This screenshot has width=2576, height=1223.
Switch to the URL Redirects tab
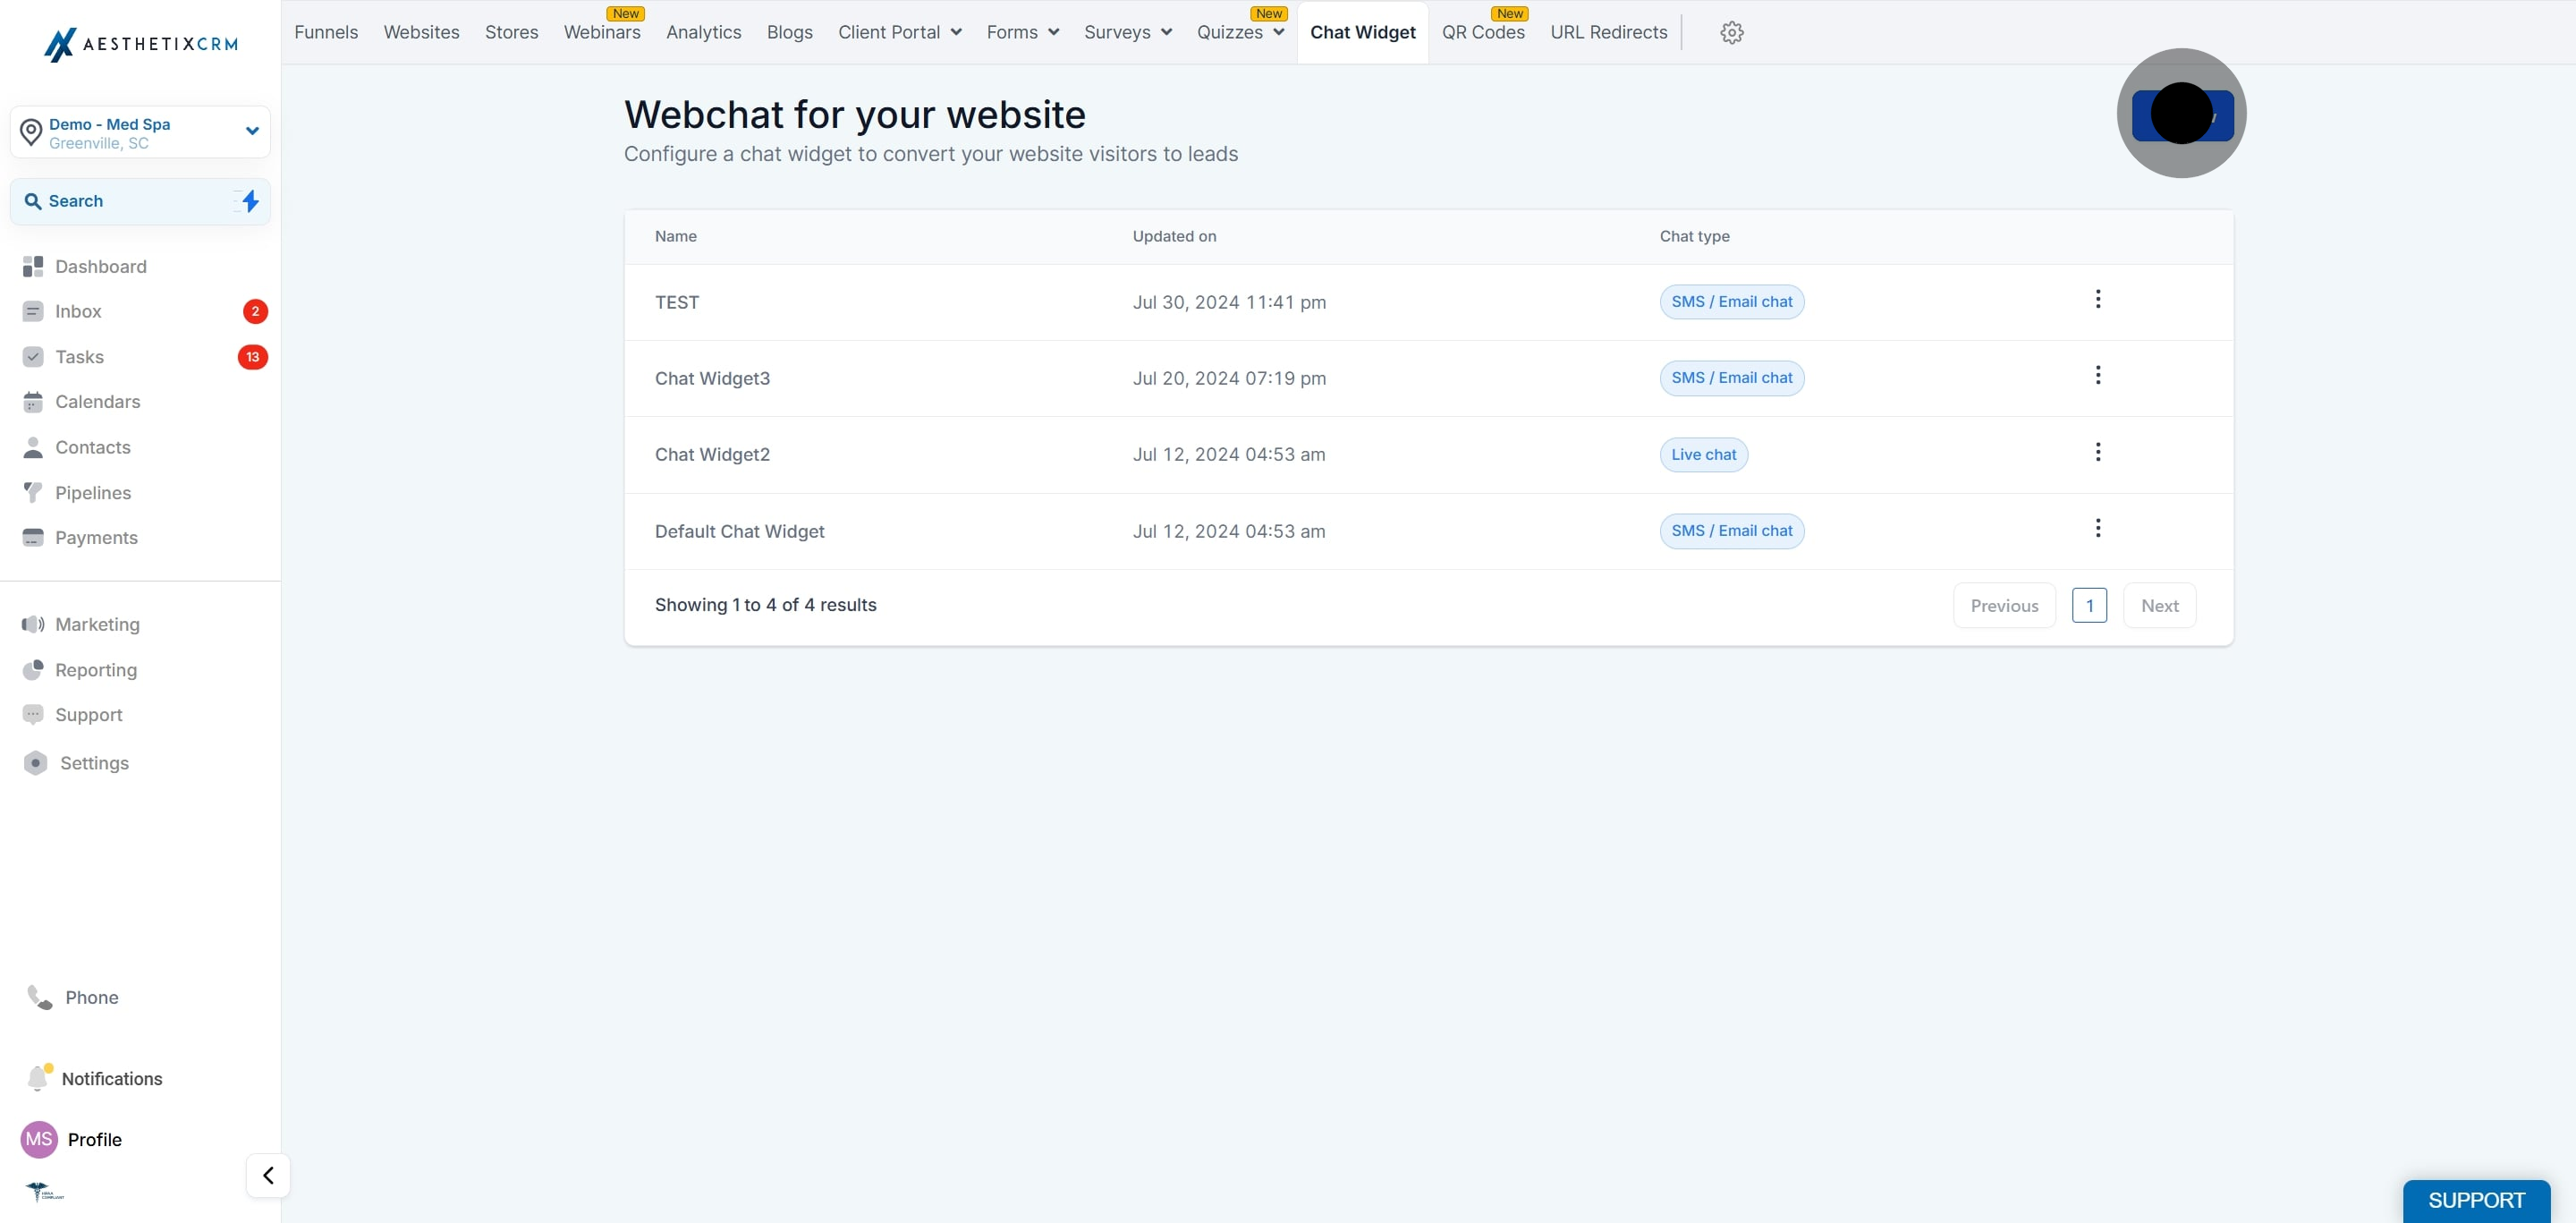tap(1608, 32)
